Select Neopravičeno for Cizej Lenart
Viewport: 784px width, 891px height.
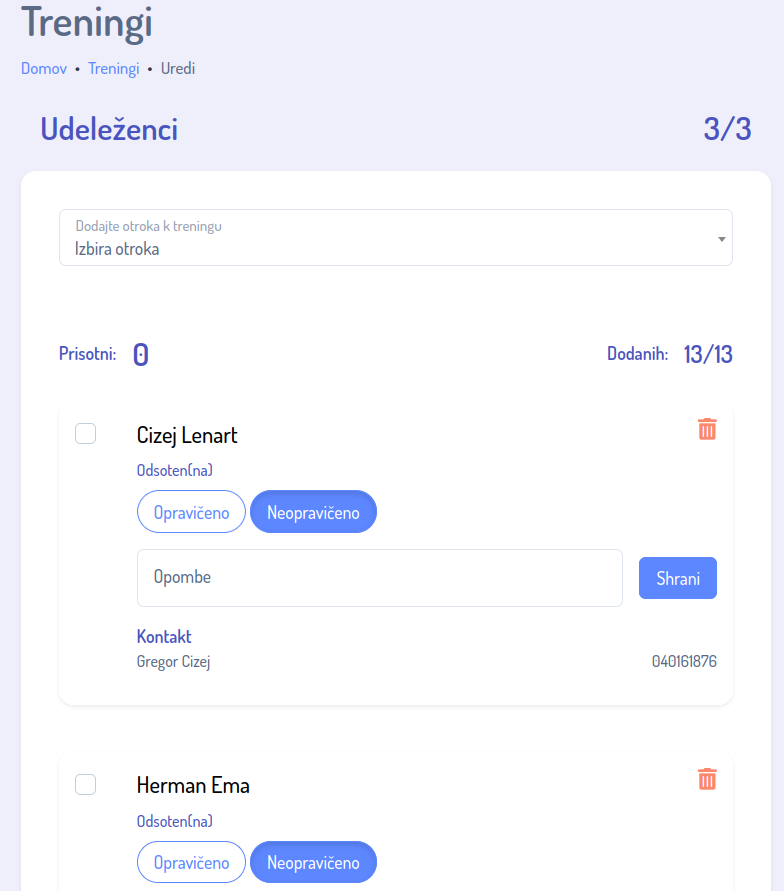point(313,512)
